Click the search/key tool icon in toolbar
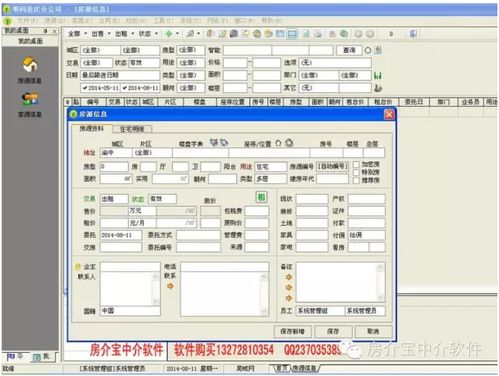This screenshot has height=376, width=499. click(190, 33)
